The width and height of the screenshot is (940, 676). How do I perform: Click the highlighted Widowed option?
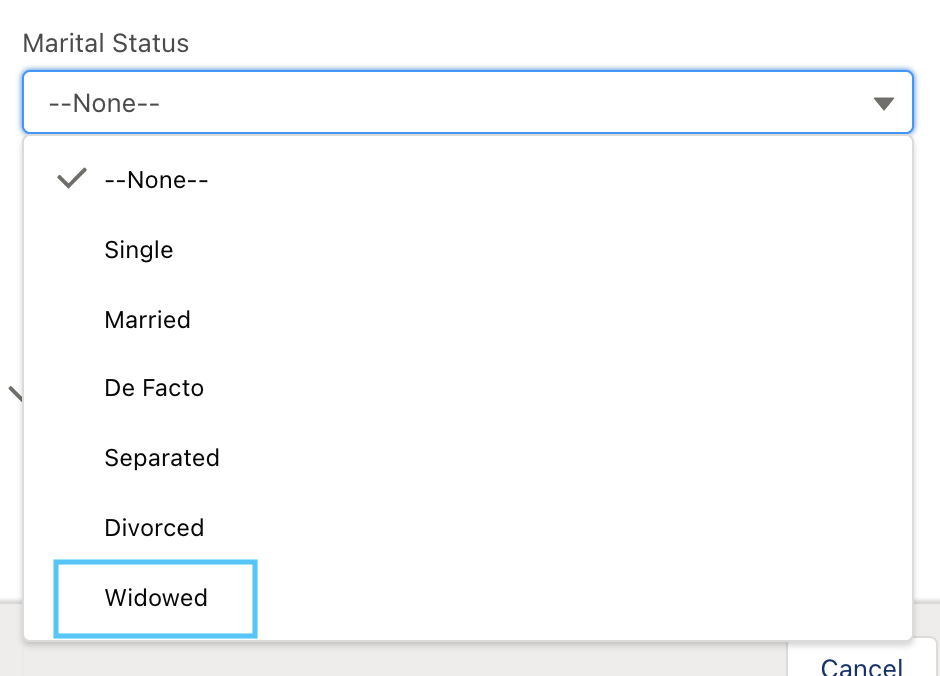[156, 598]
